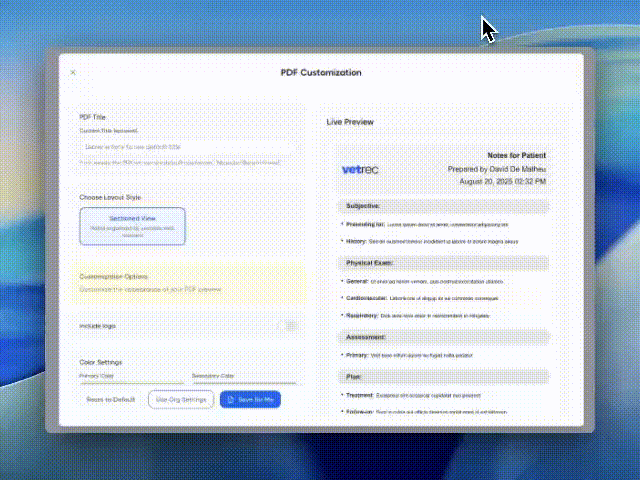Click the Use Org Settings button
This screenshot has width=640, height=480.
181,400
